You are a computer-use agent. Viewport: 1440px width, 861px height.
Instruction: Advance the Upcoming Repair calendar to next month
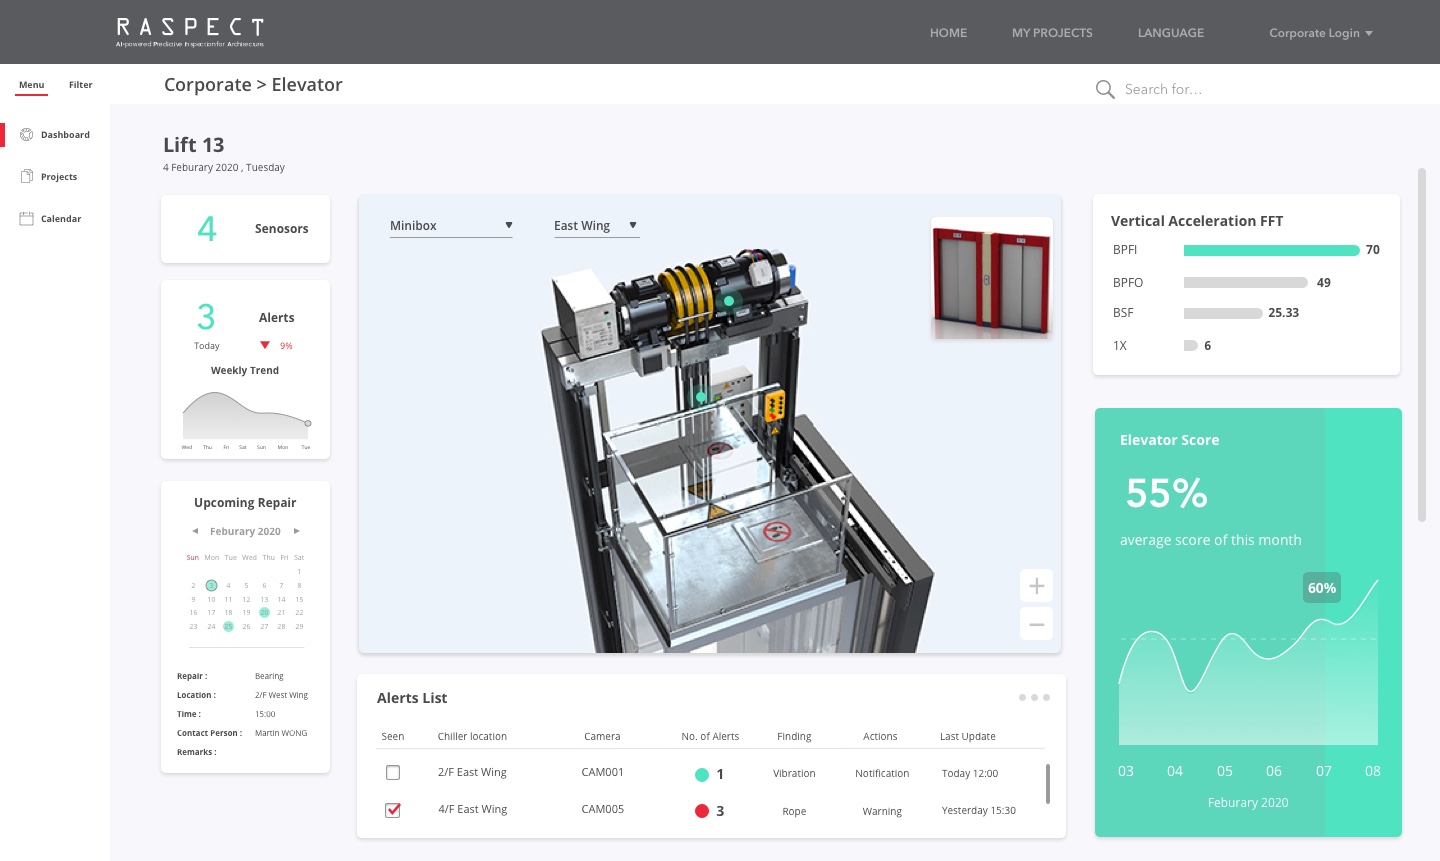[296, 531]
